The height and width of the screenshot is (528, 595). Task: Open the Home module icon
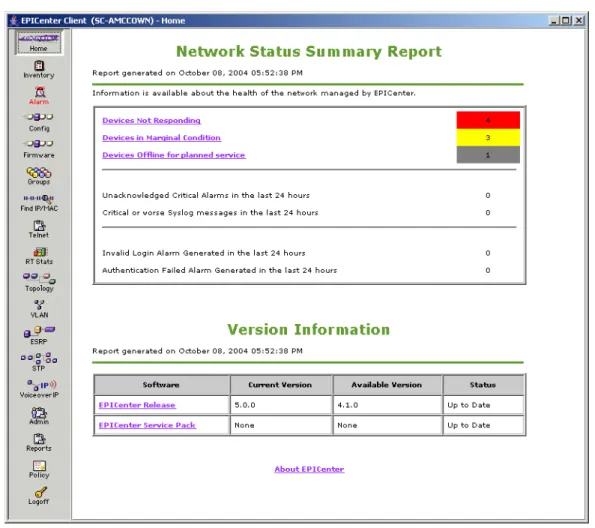[39, 42]
